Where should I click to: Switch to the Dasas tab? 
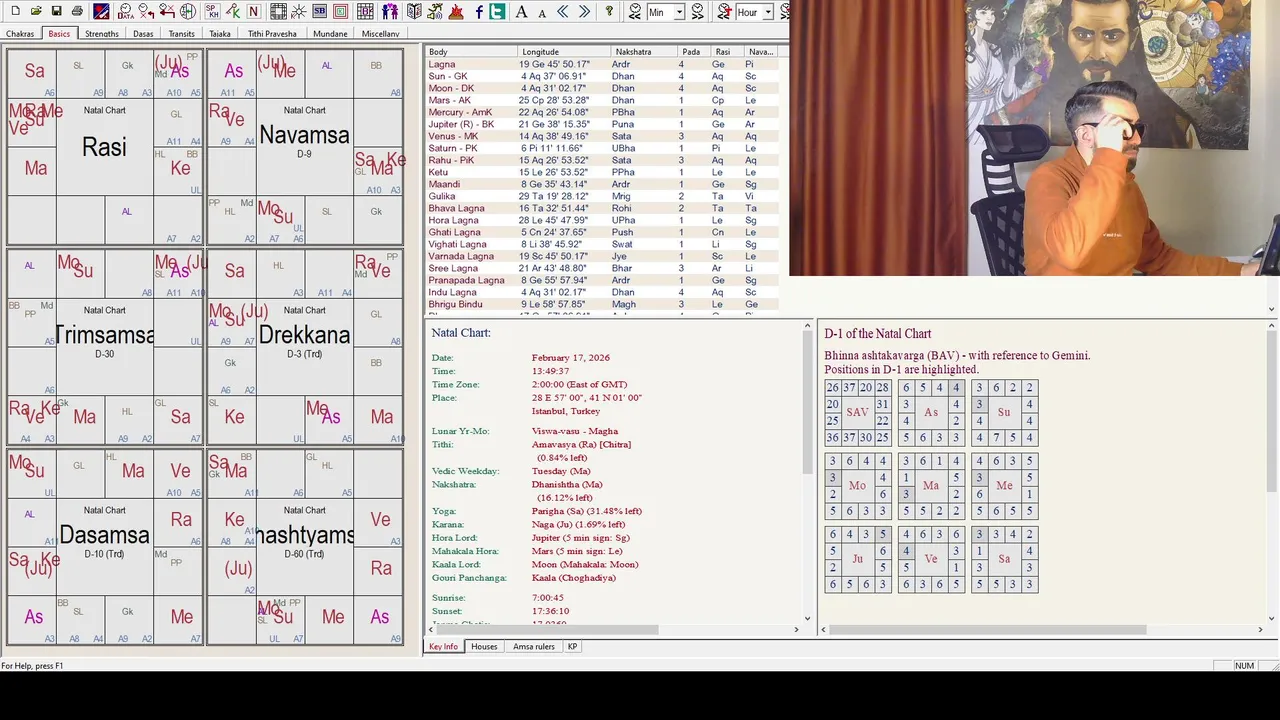coord(143,33)
